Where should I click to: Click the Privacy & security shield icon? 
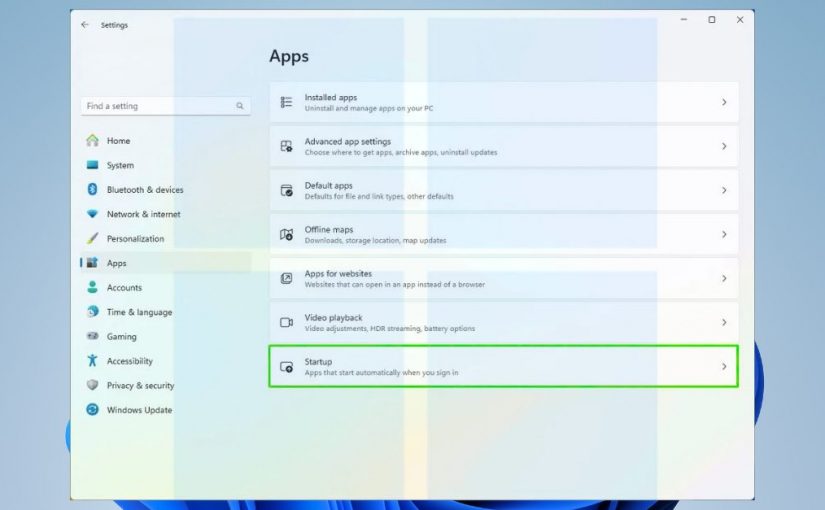point(93,385)
